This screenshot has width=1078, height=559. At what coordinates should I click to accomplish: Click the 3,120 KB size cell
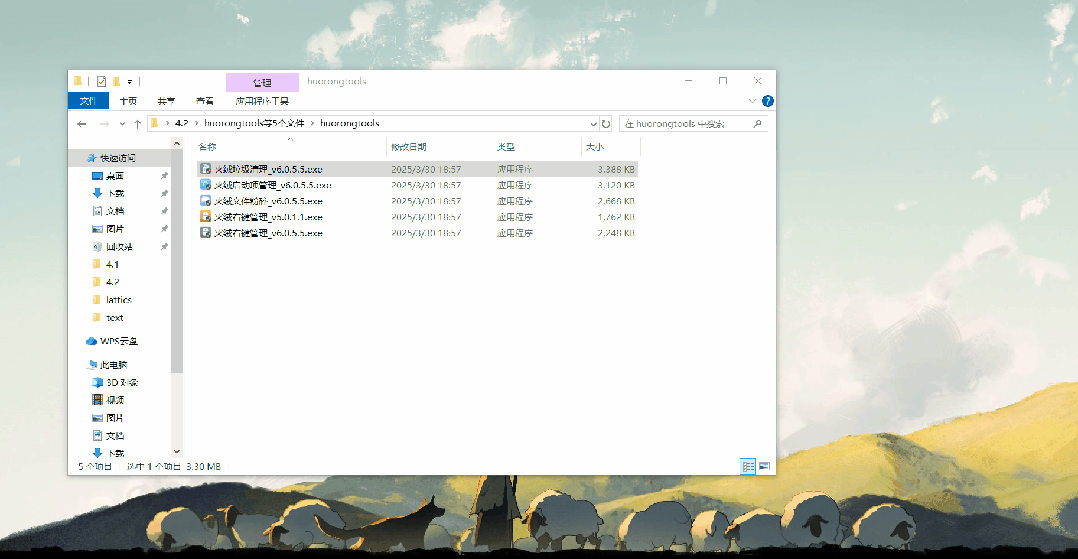pyautogui.click(x=616, y=185)
